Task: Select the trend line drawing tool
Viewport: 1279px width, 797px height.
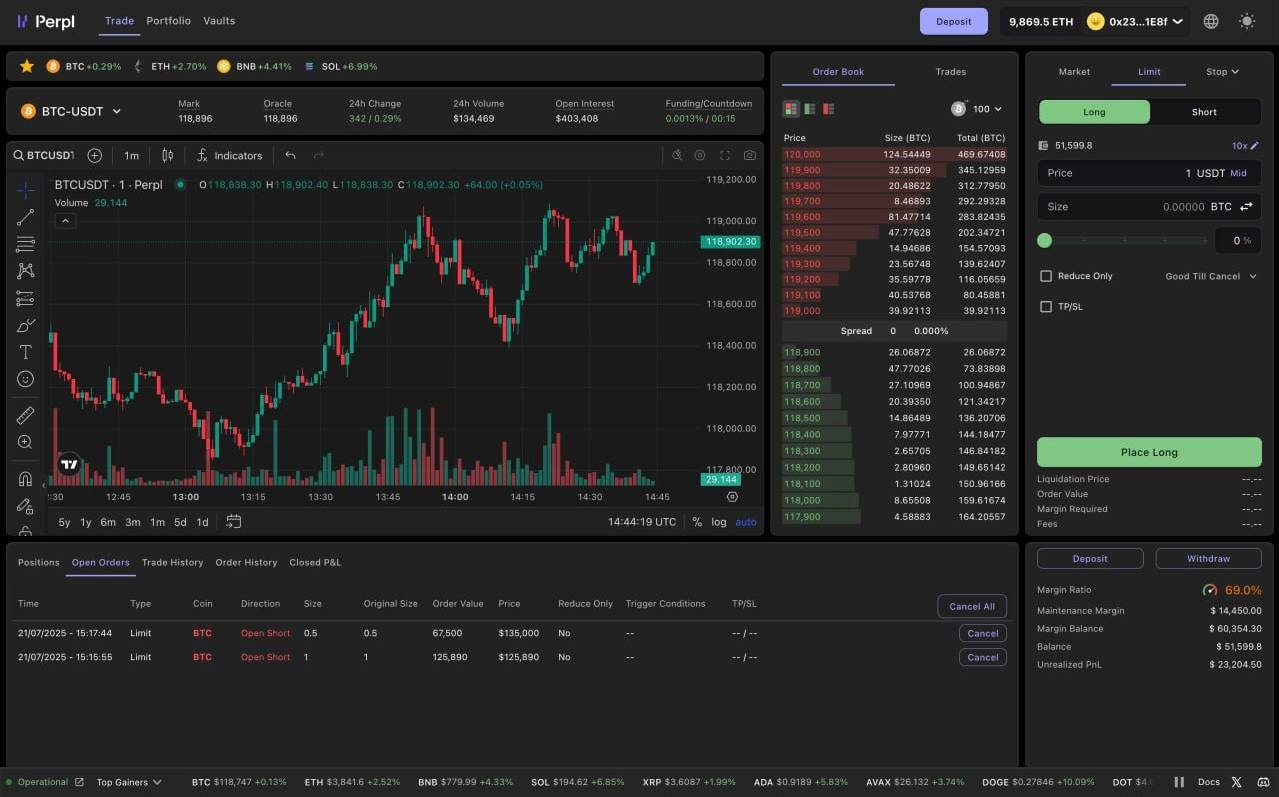Action: pyautogui.click(x=25, y=217)
